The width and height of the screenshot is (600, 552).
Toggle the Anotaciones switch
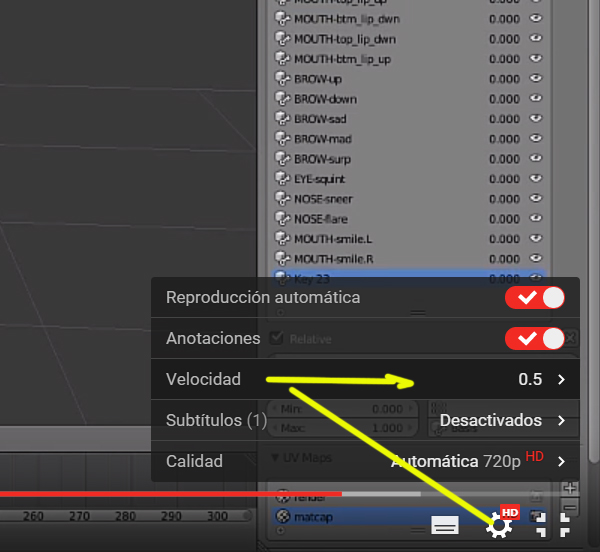coord(535,339)
